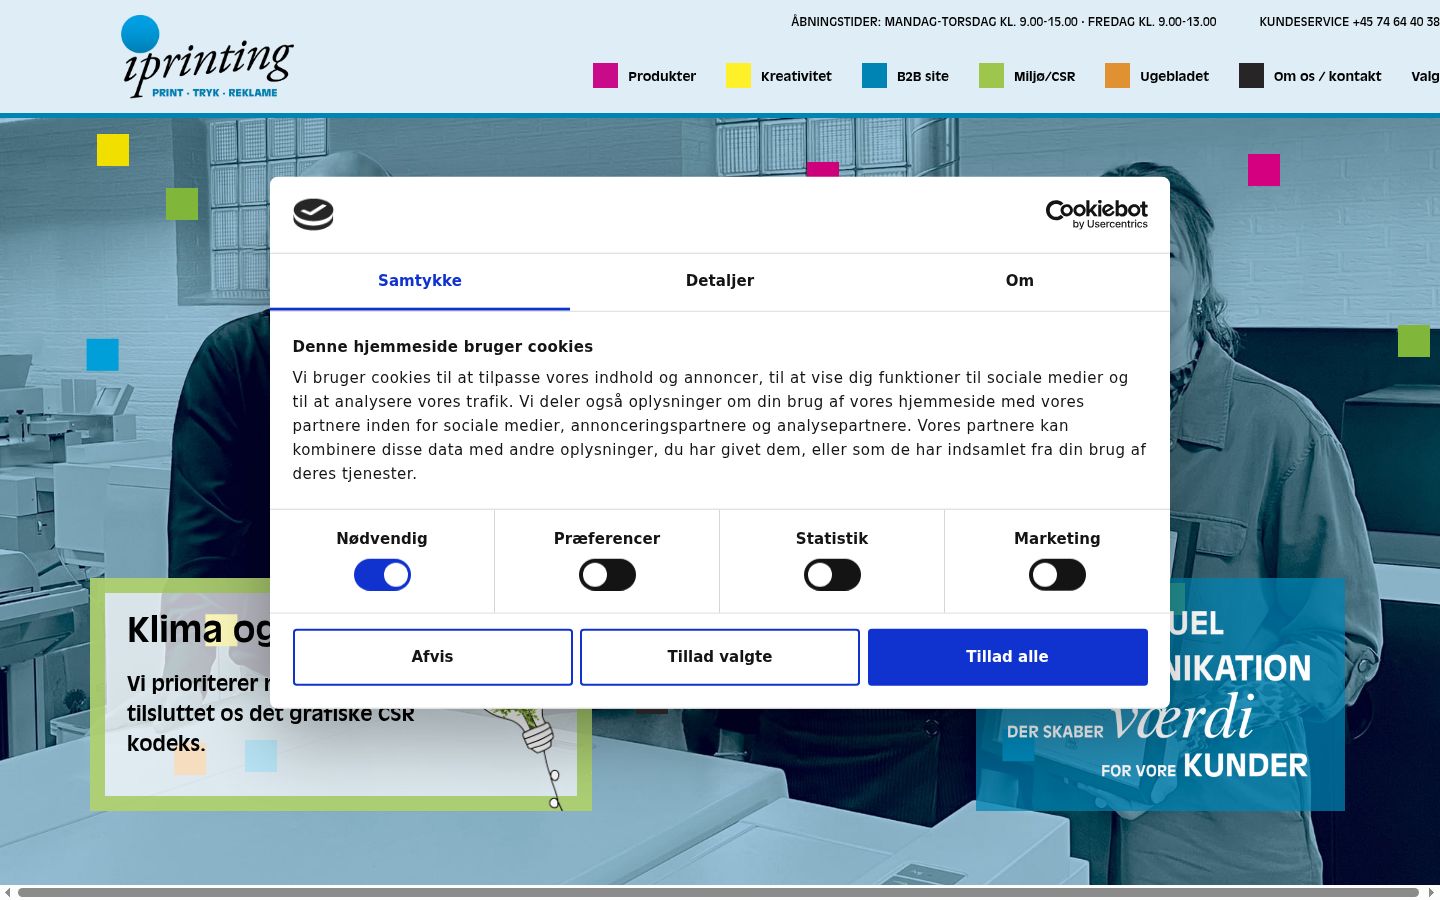Click the orange square beside Ugebladet
This screenshot has height=900, width=1440.
(x=1117, y=76)
